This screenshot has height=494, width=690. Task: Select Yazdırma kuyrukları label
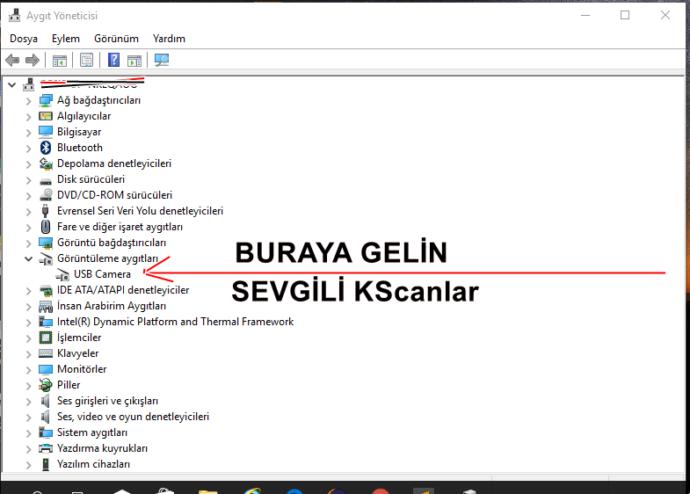pyautogui.click(x=102, y=448)
